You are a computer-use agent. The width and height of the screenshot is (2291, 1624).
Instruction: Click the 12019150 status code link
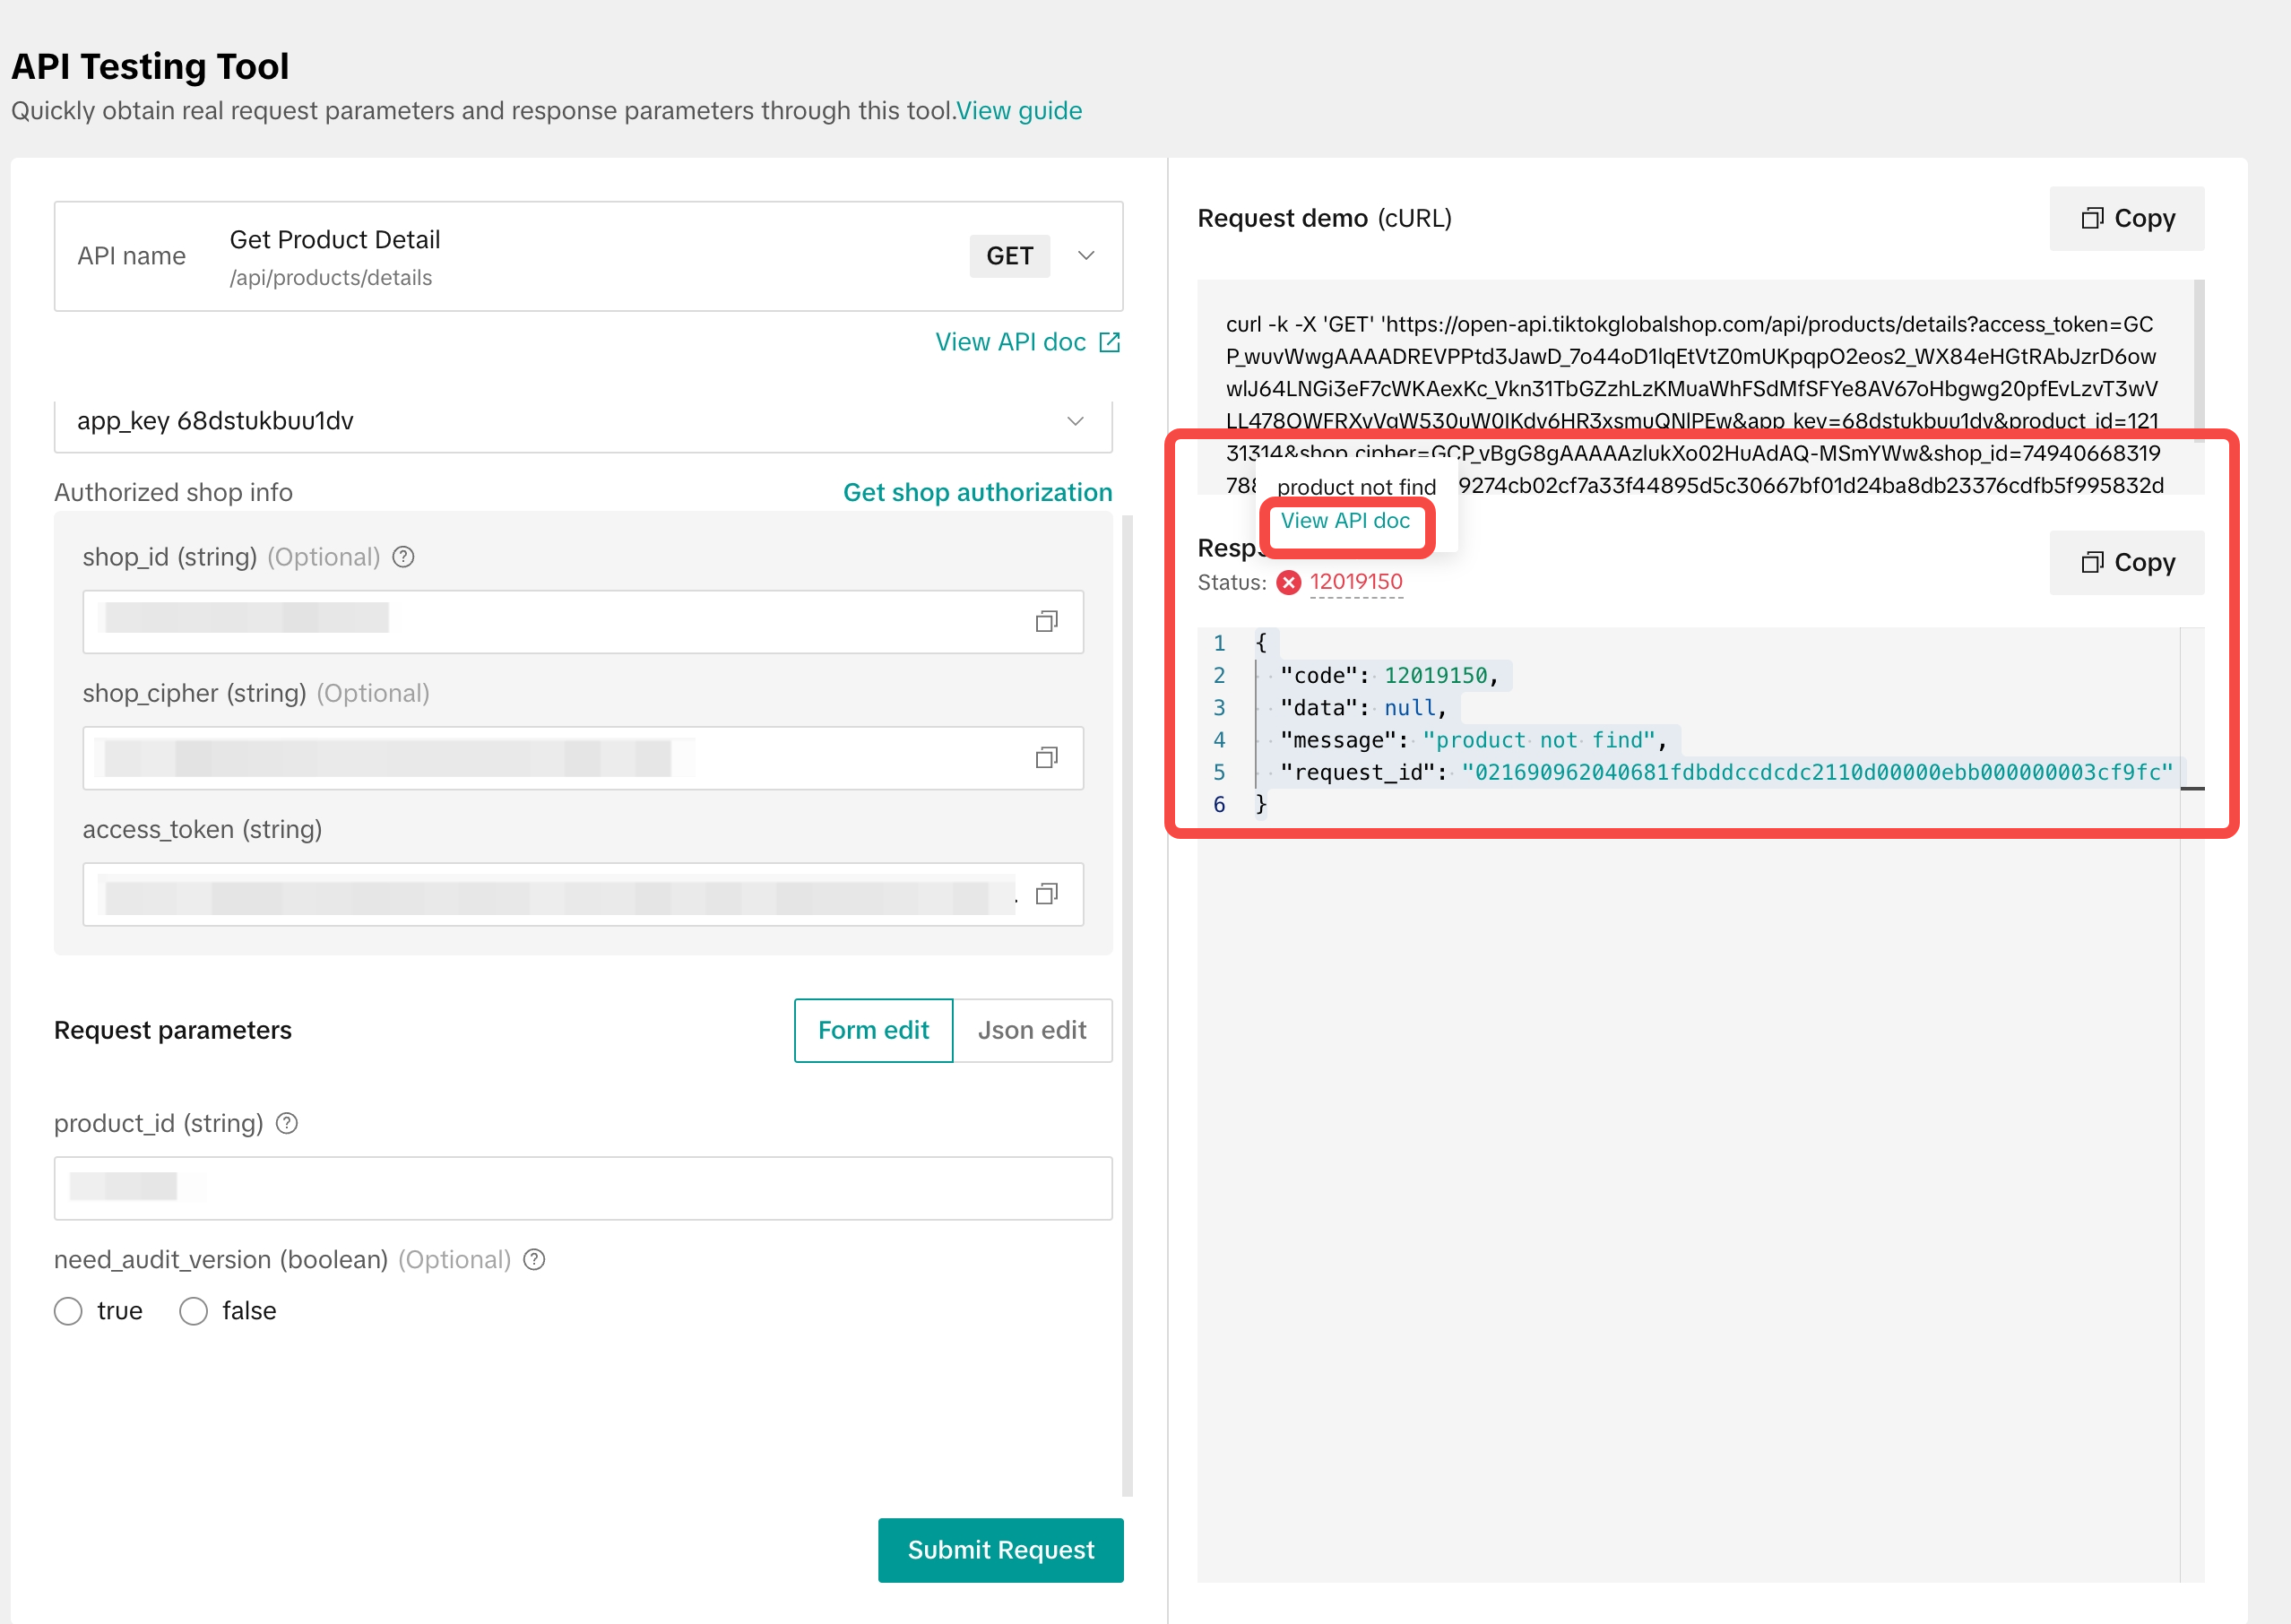(x=1356, y=582)
